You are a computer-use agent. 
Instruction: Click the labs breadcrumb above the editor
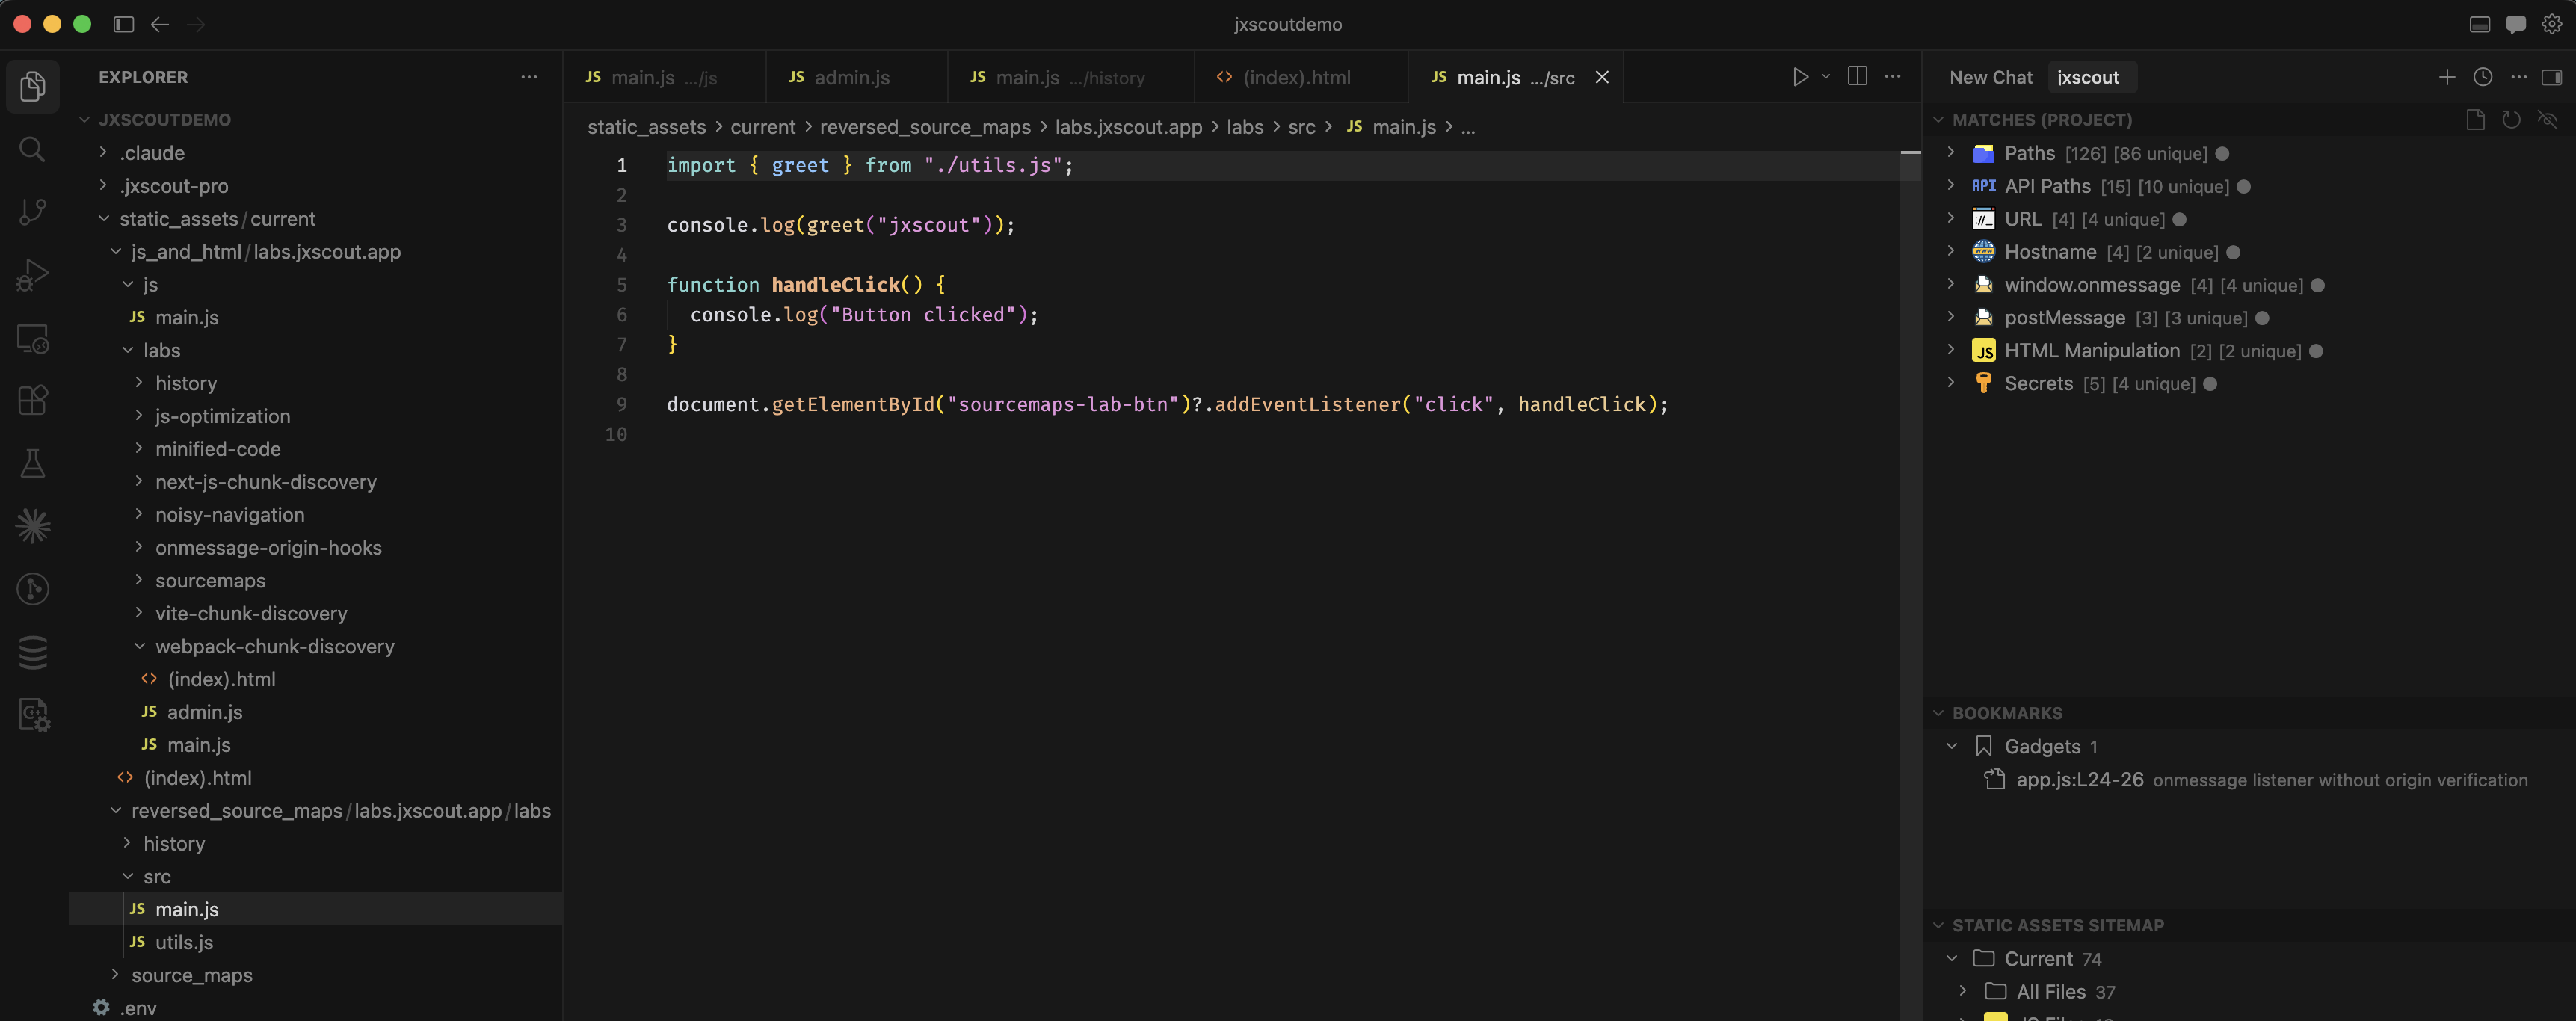(1246, 127)
